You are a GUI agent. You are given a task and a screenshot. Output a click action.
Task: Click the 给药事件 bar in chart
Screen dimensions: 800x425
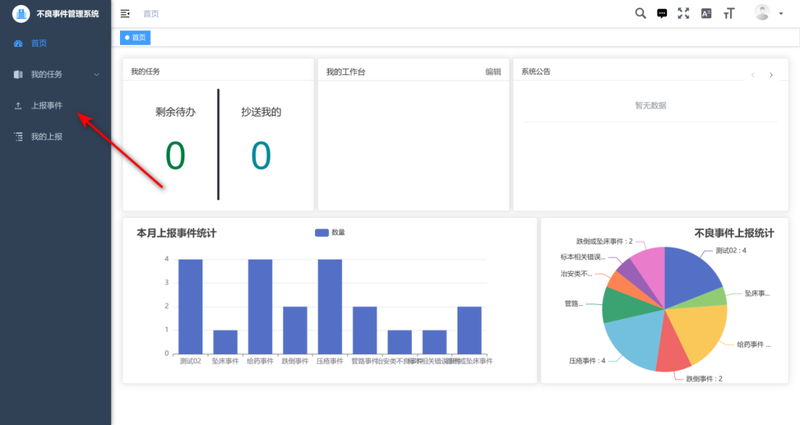click(x=260, y=307)
